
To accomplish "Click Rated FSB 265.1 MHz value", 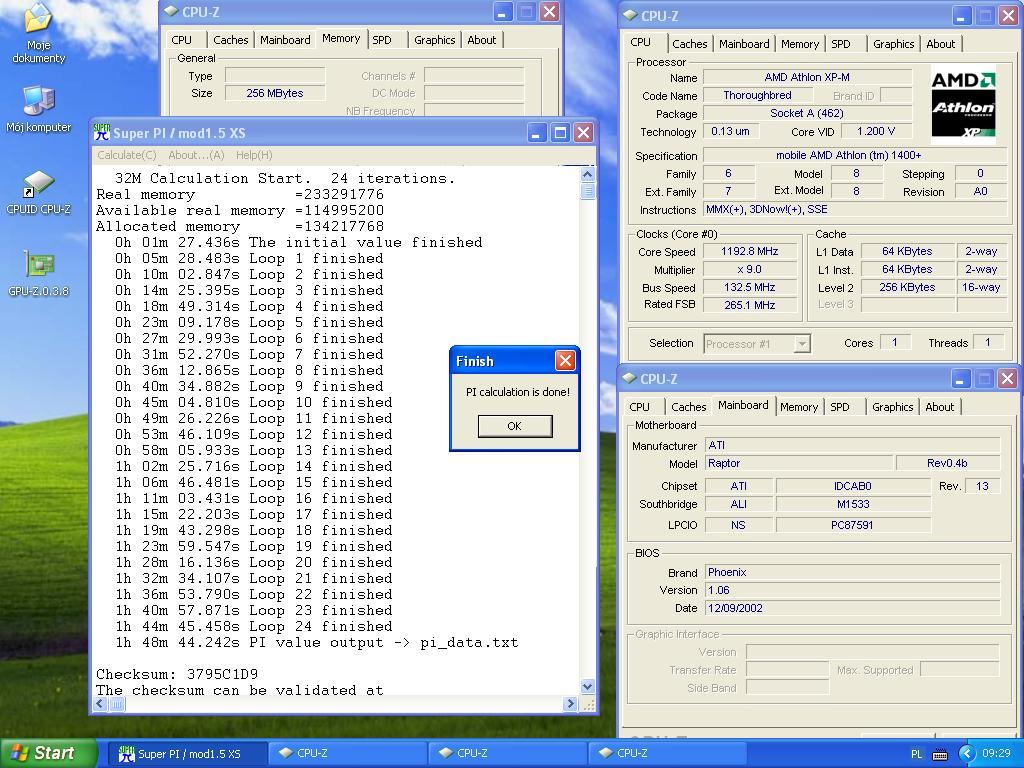I will pos(750,305).
